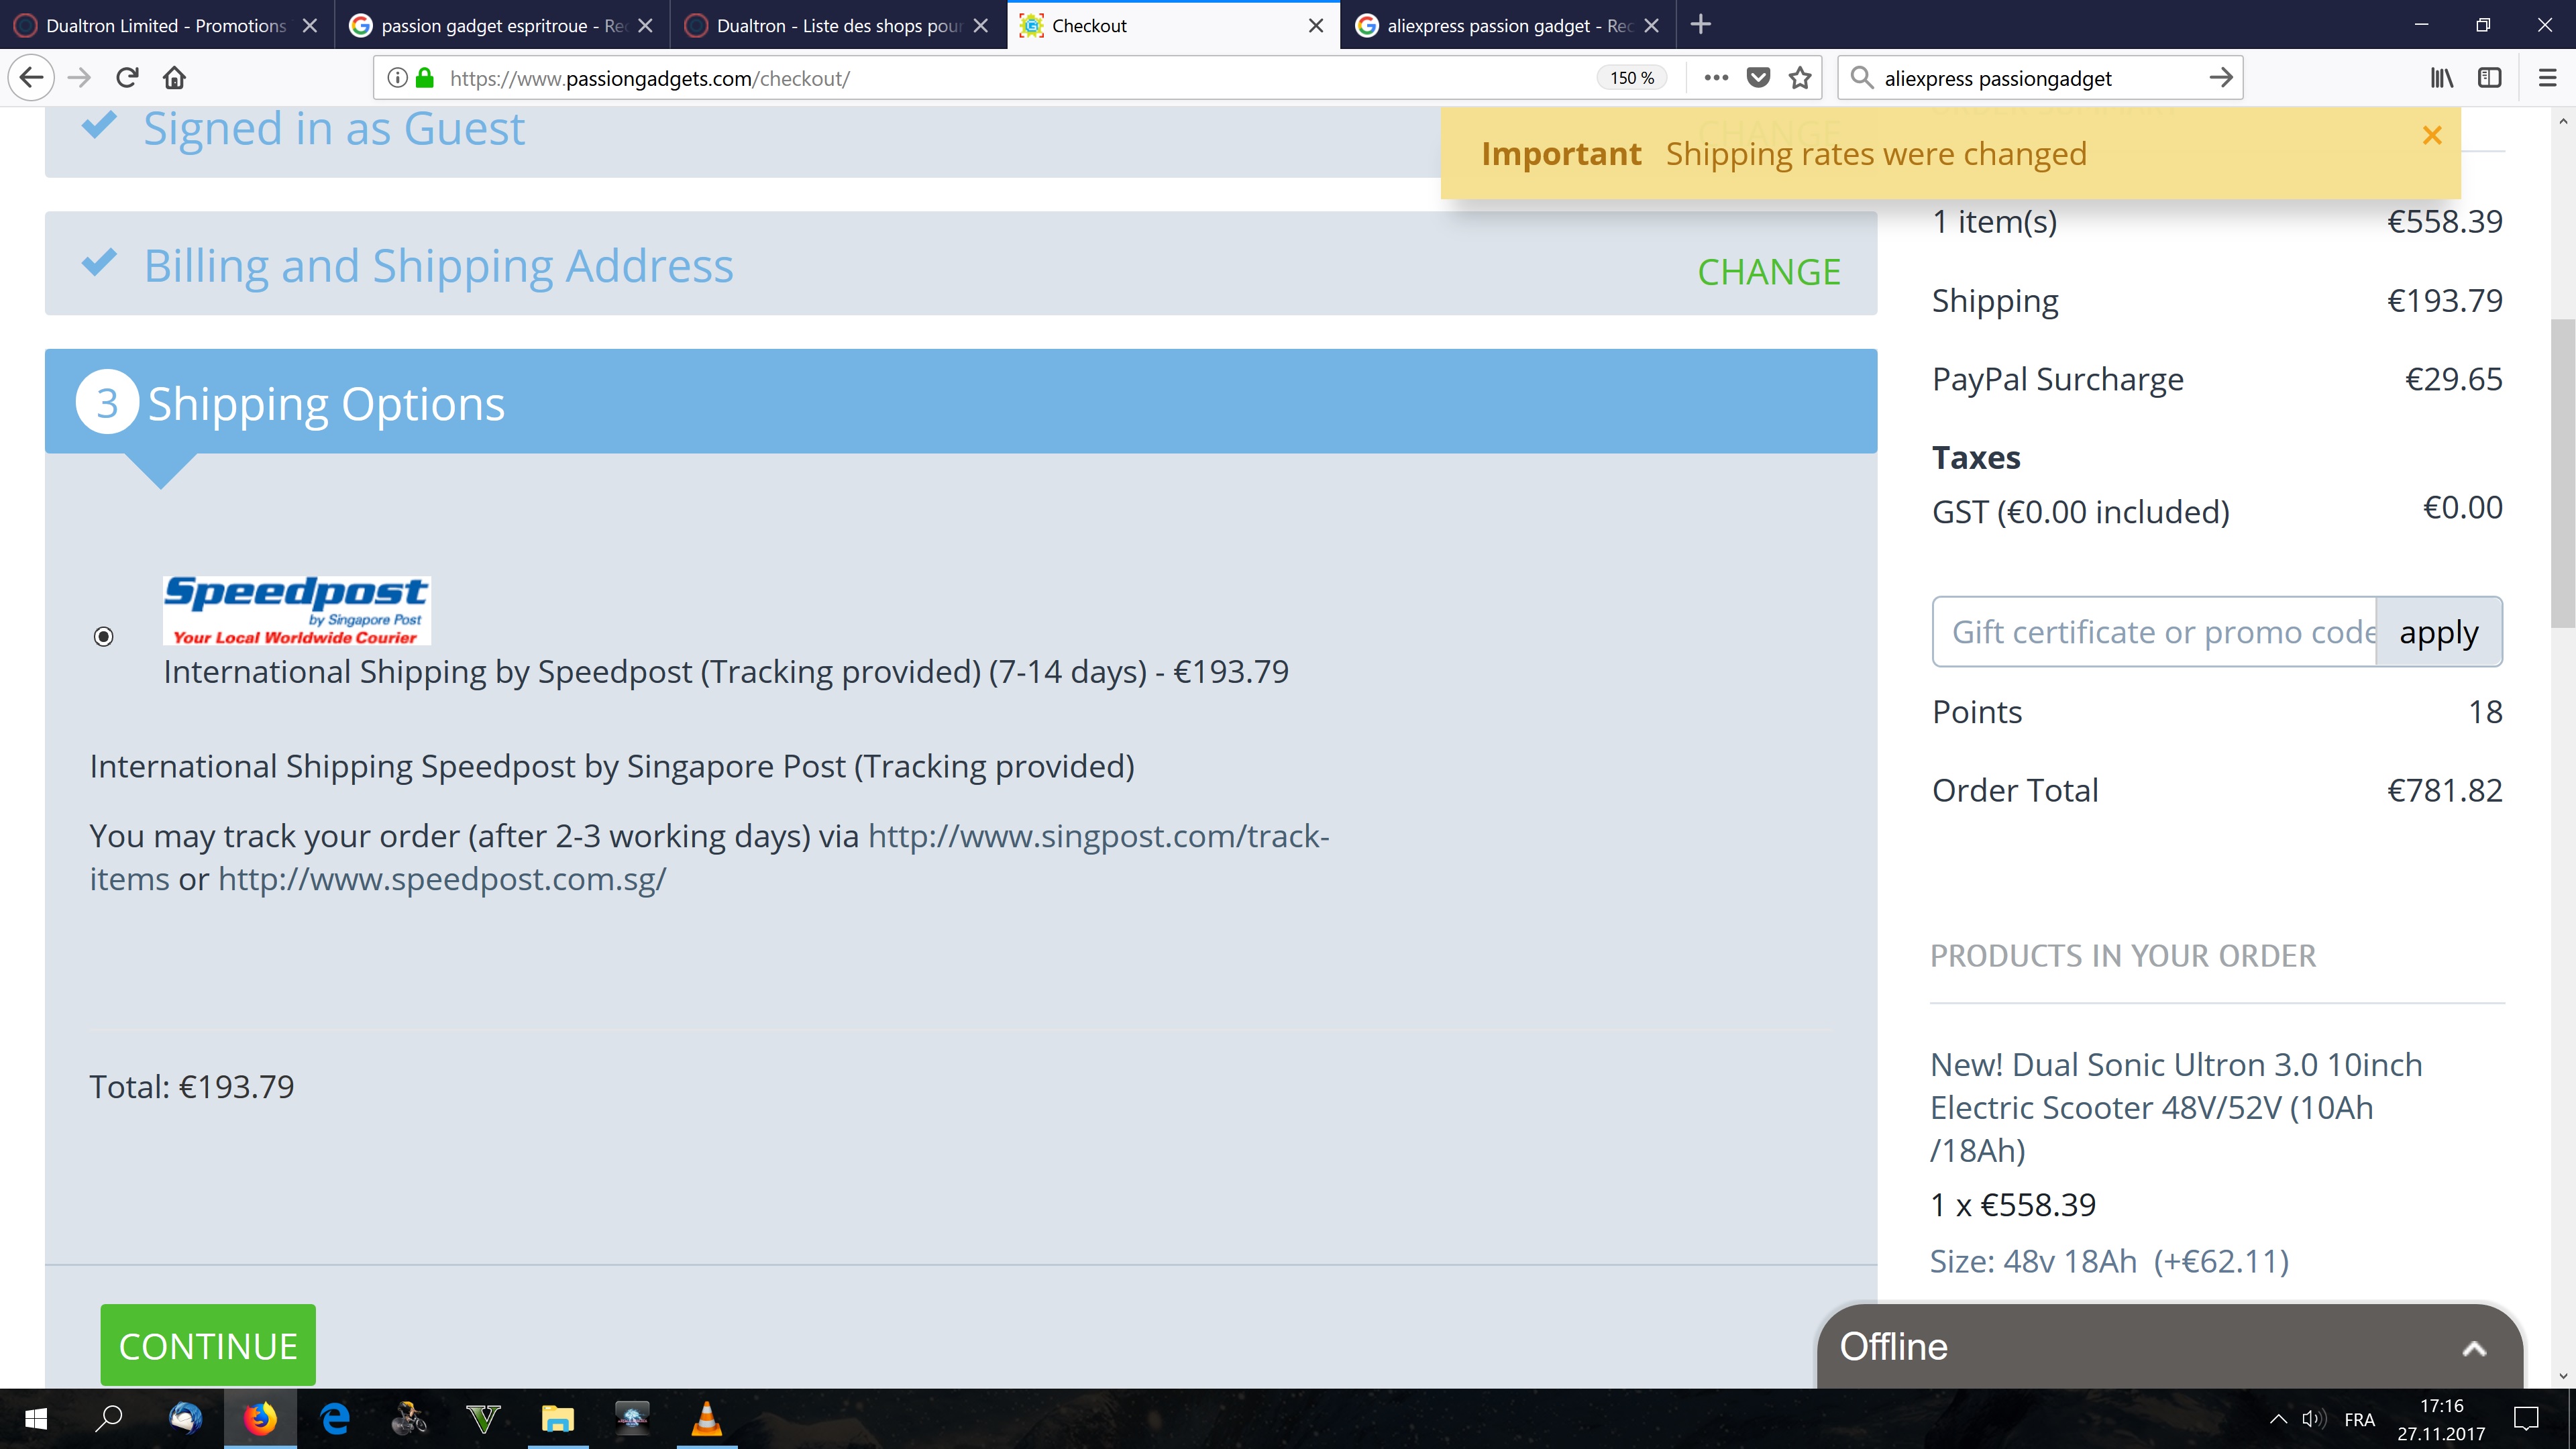This screenshot has width=2576, height=1449.
Task: Save page to Pocket
Action: click(x=1758, y=78)
